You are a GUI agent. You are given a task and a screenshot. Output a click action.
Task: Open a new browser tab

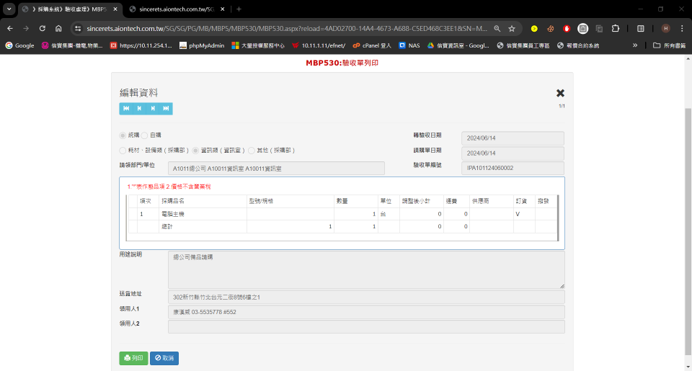(239, 9)
